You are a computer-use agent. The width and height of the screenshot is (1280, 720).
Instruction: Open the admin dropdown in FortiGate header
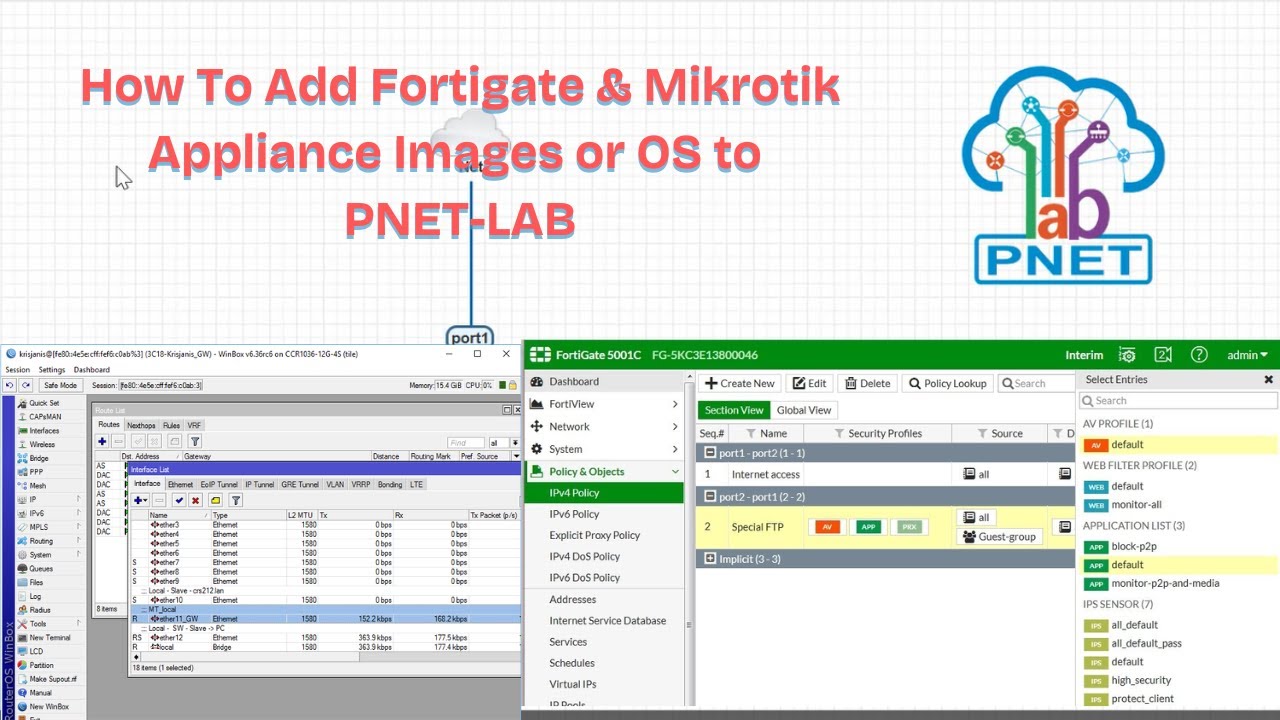click(x=1247, y=355)
